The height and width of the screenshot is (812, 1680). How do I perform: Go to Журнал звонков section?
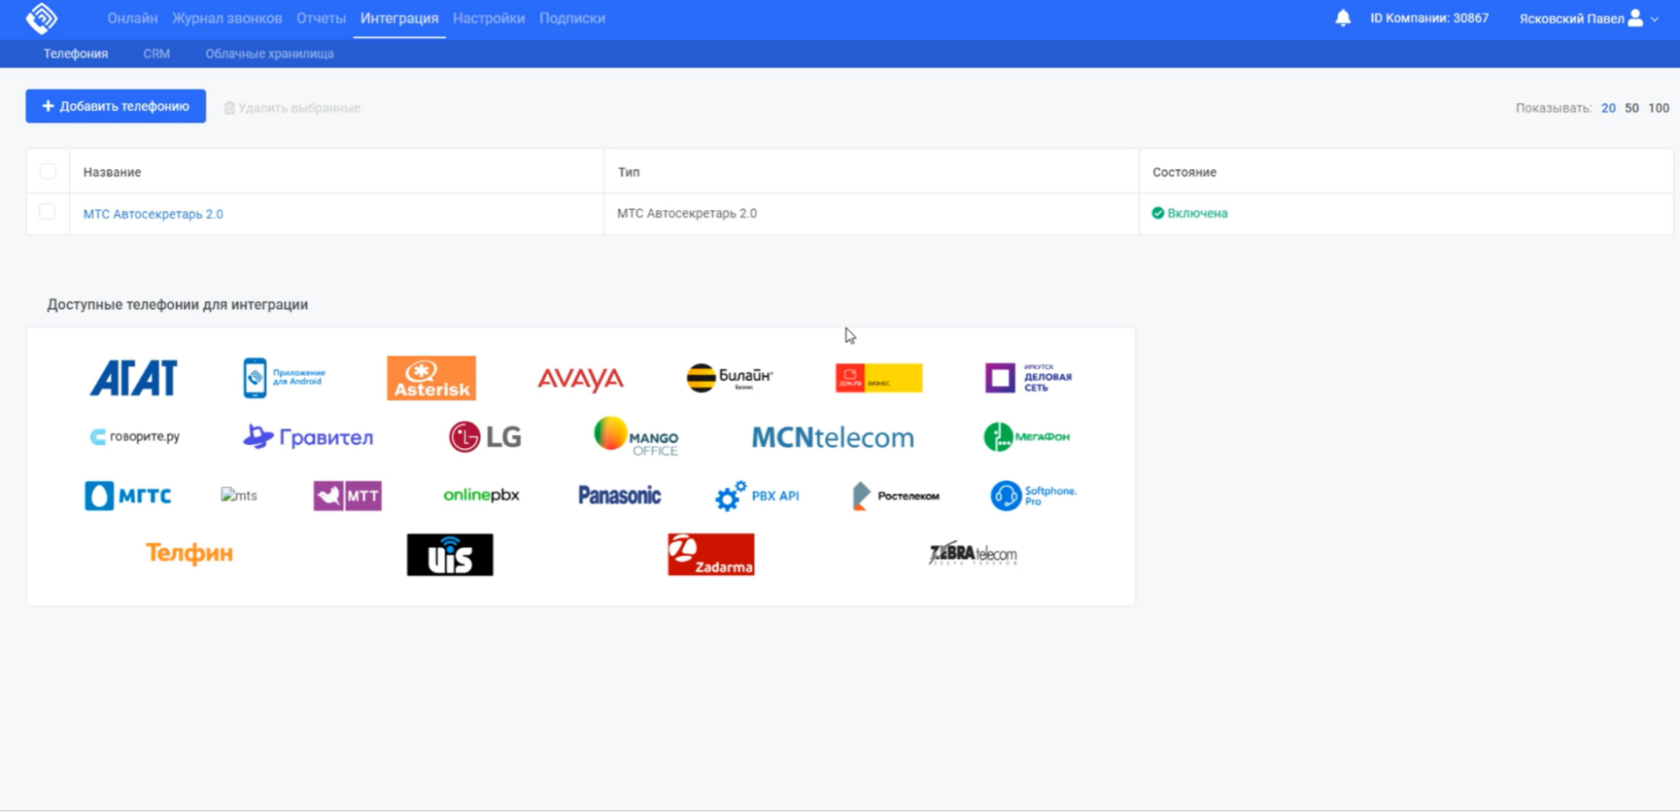coord(227,18)
